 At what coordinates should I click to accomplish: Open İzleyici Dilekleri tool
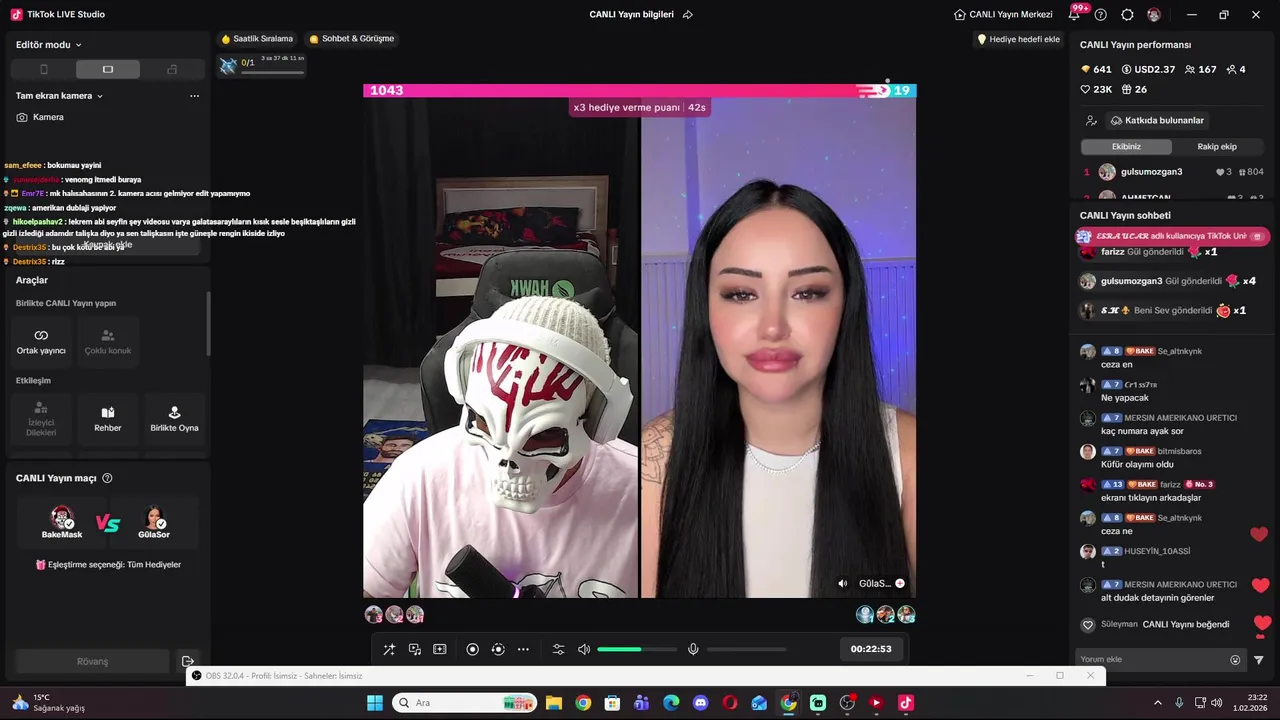41,419
